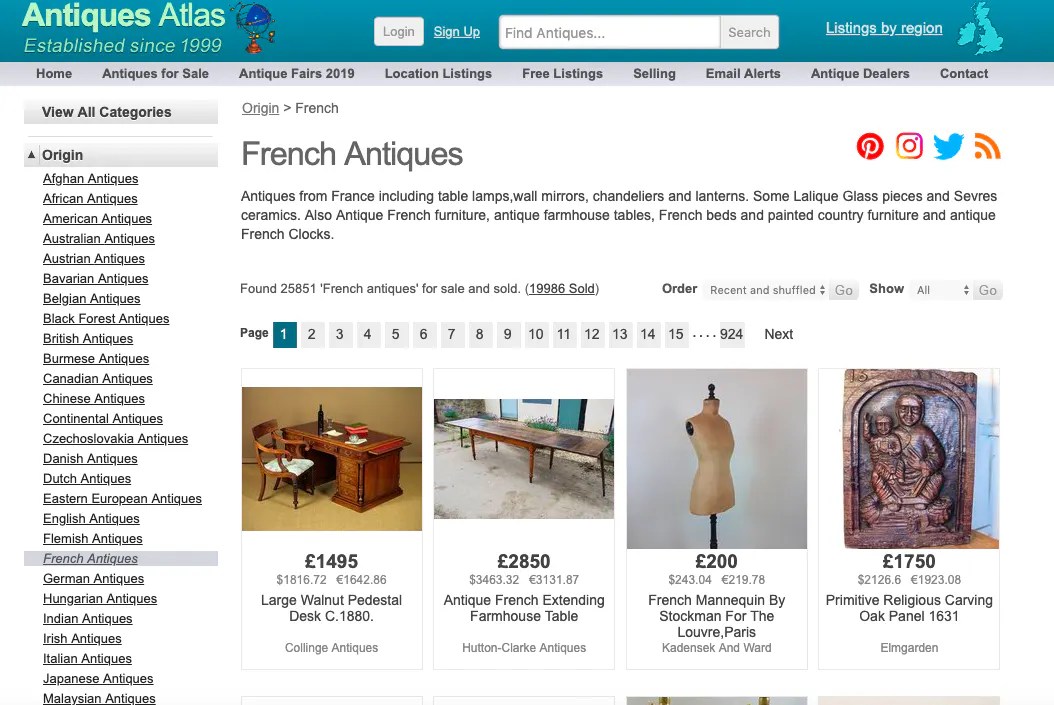Open the French Mannequin By Stockman thumbnail

(x=716, y=459)
